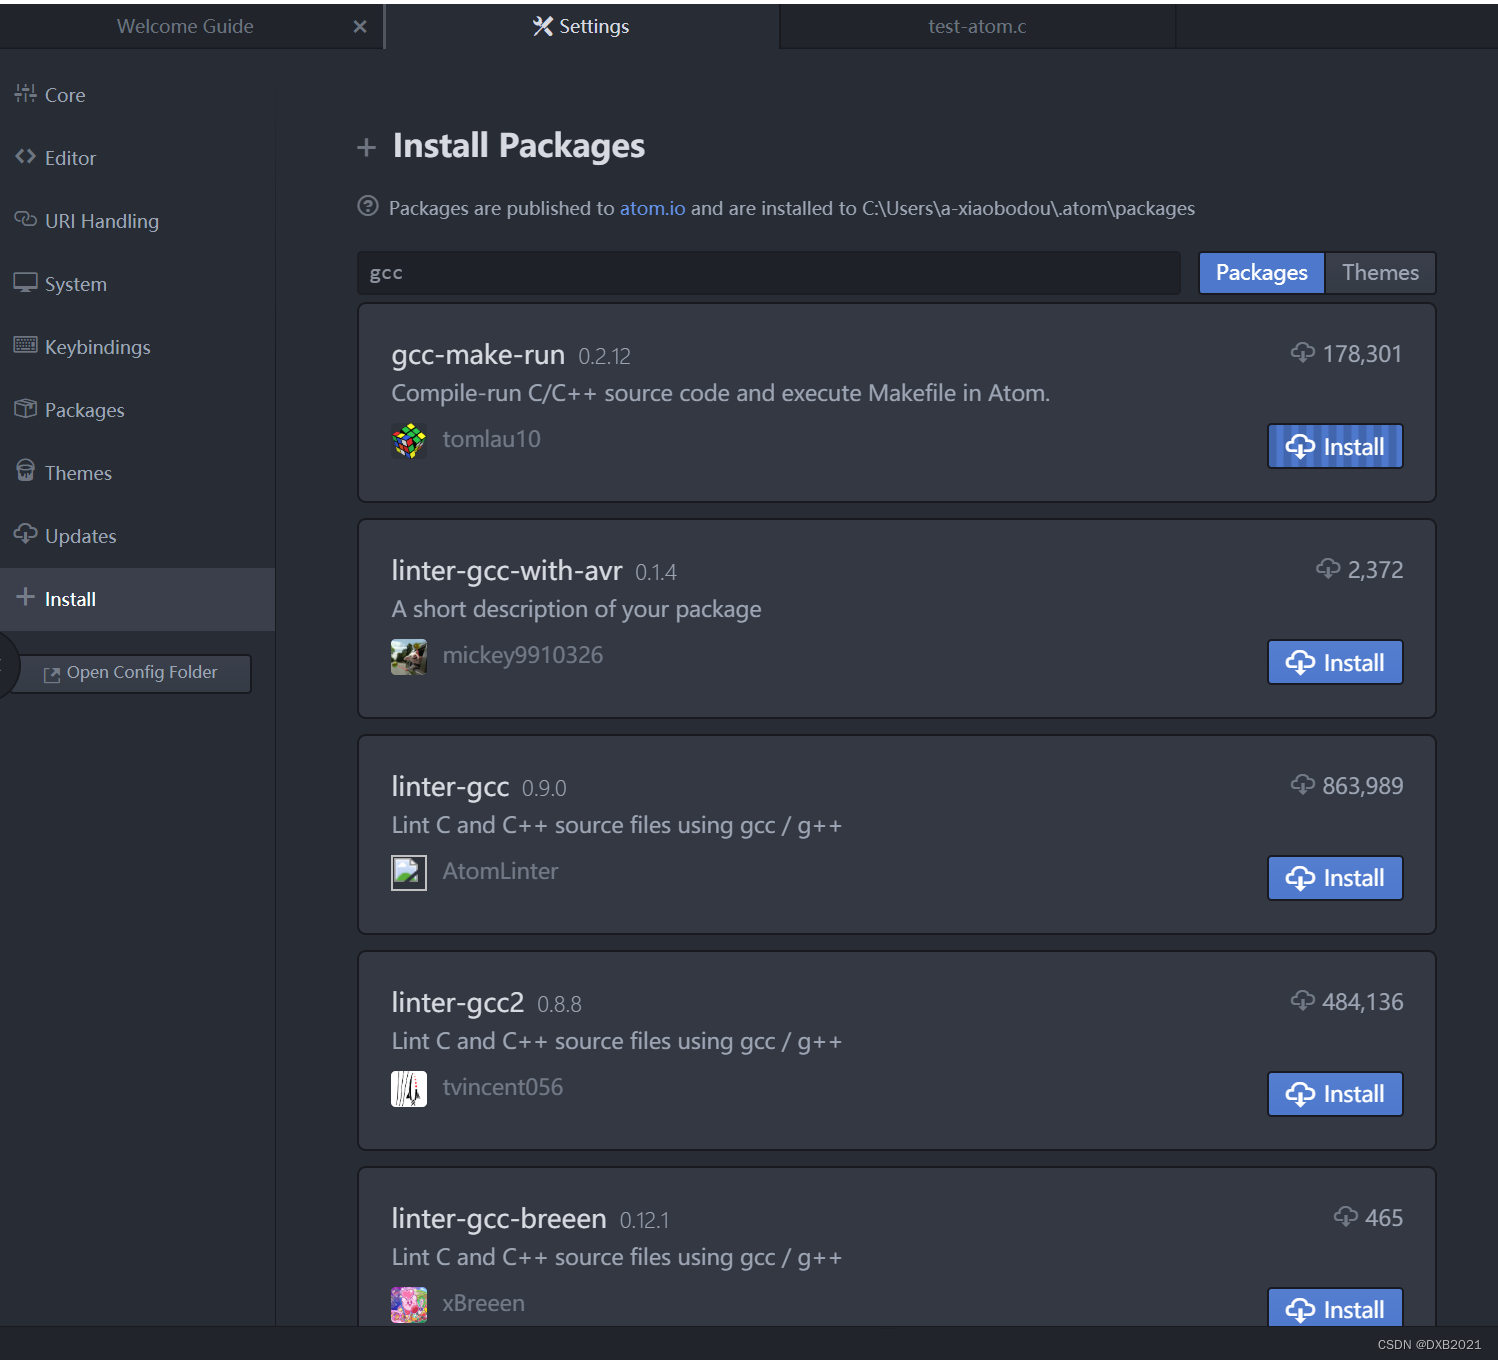Screen dimensions: 1498x1360
Task: Open the System settings section
Action: [x=137, y=284]
